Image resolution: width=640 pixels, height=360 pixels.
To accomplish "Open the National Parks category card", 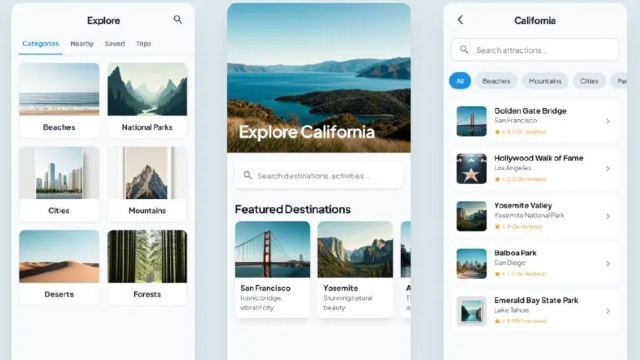I will point(147,100).
